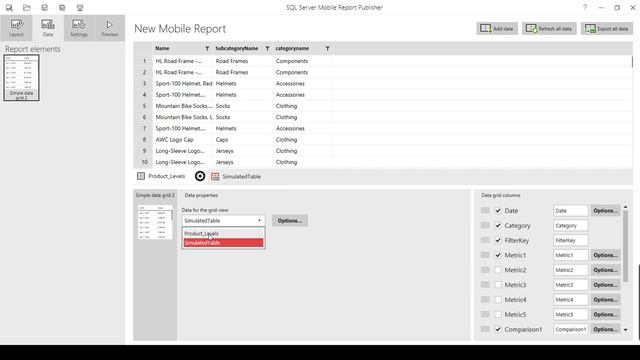Click the server connection icon in title bar
The width and height of the screenshot is (640, 360).
[x=80, y=7]
